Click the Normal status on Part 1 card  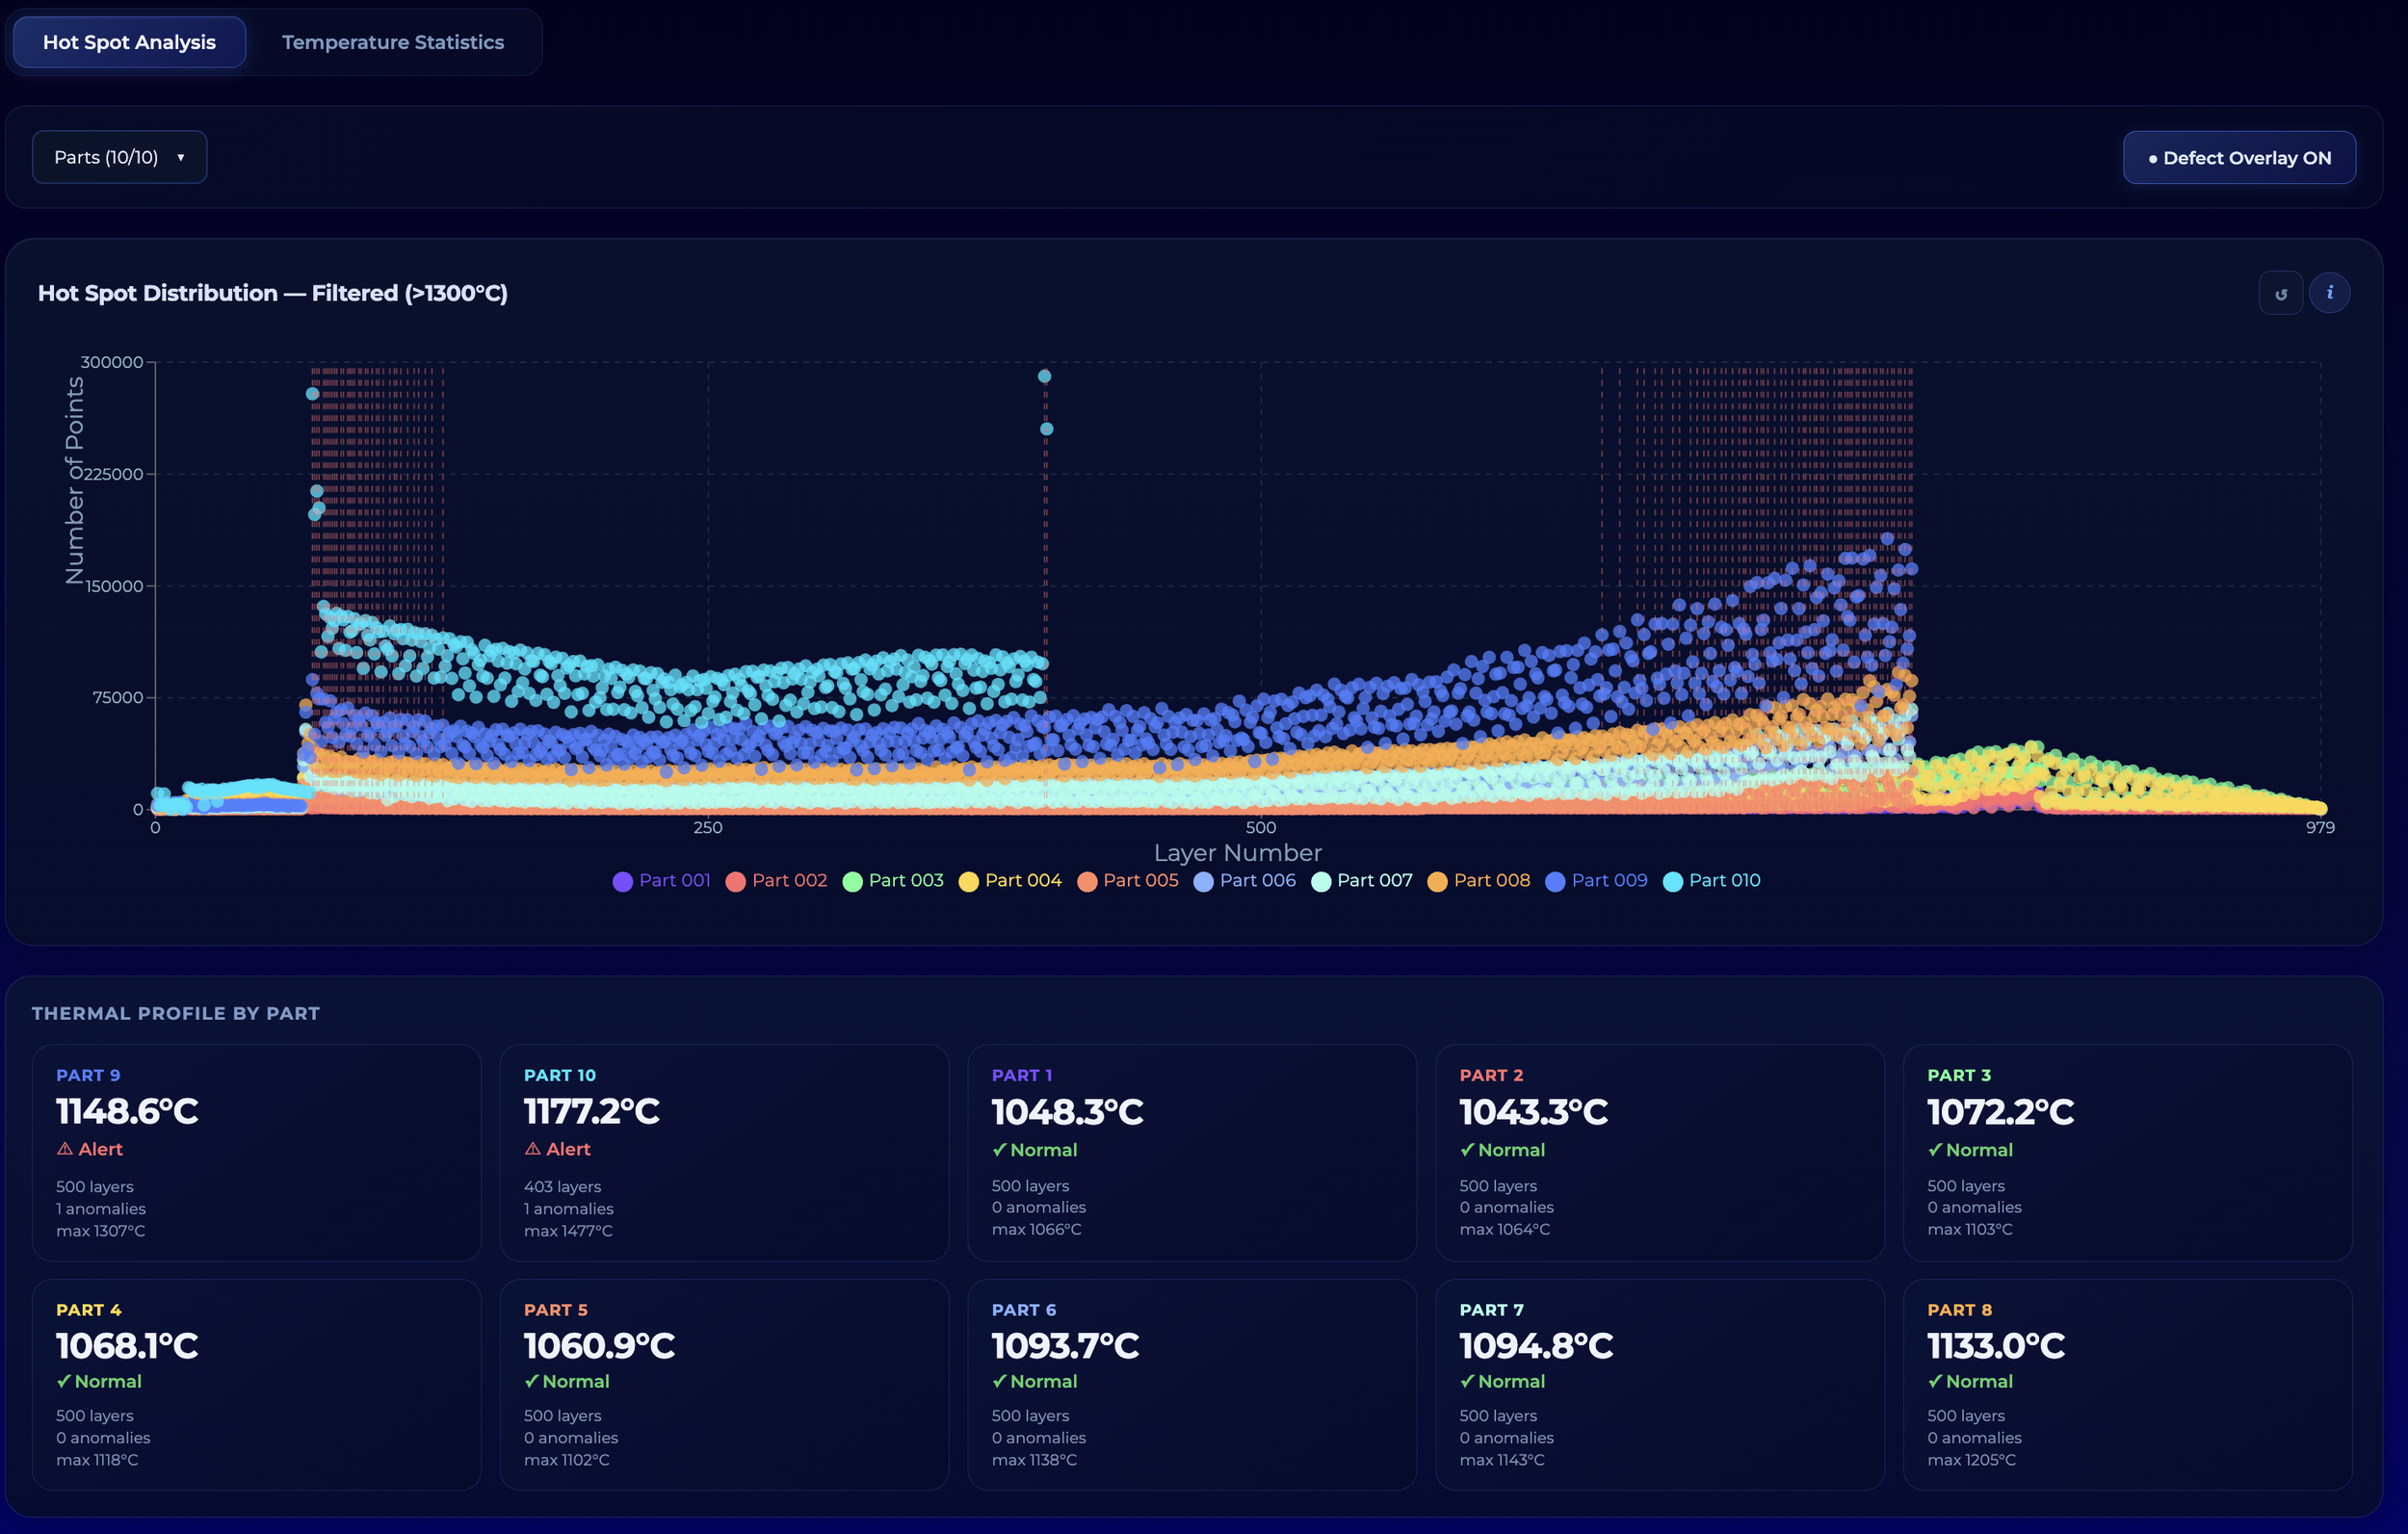pos(1034,1150)
